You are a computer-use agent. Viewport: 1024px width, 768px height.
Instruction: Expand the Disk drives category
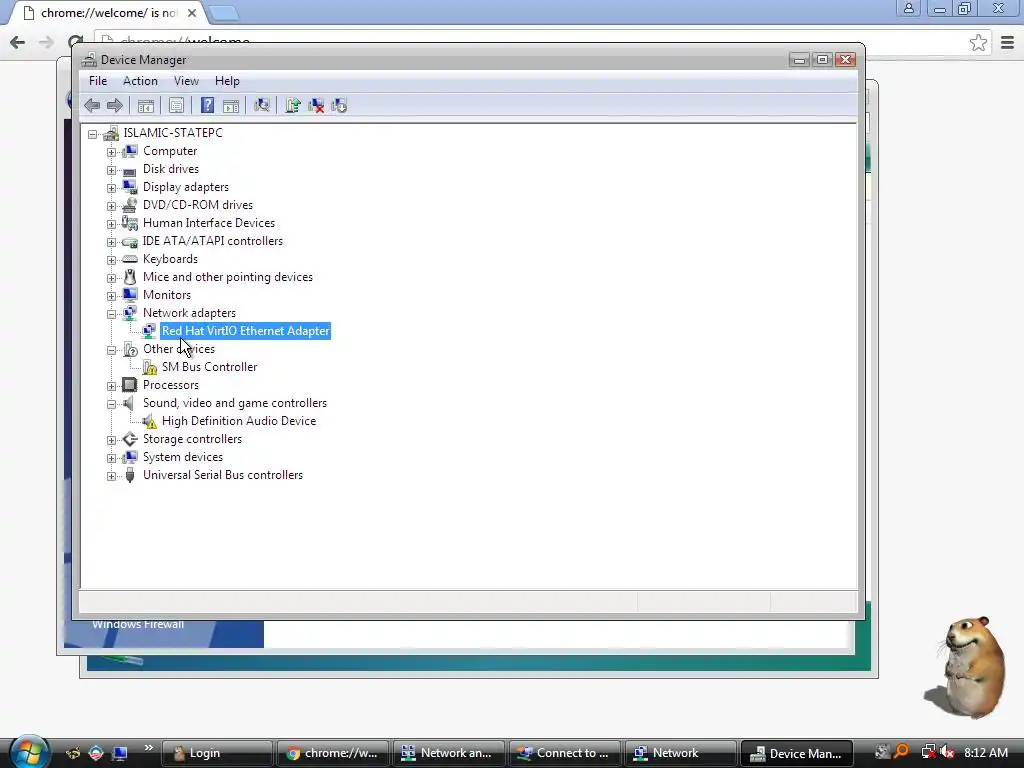coord(112,170)
